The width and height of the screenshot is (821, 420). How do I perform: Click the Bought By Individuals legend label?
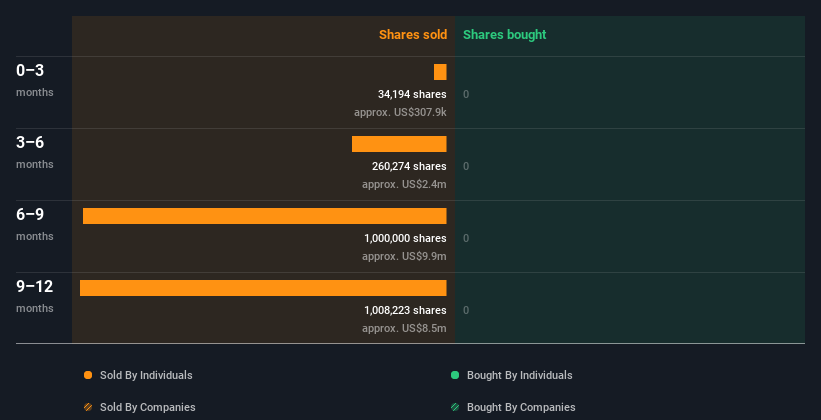click(x=519, y=375)
